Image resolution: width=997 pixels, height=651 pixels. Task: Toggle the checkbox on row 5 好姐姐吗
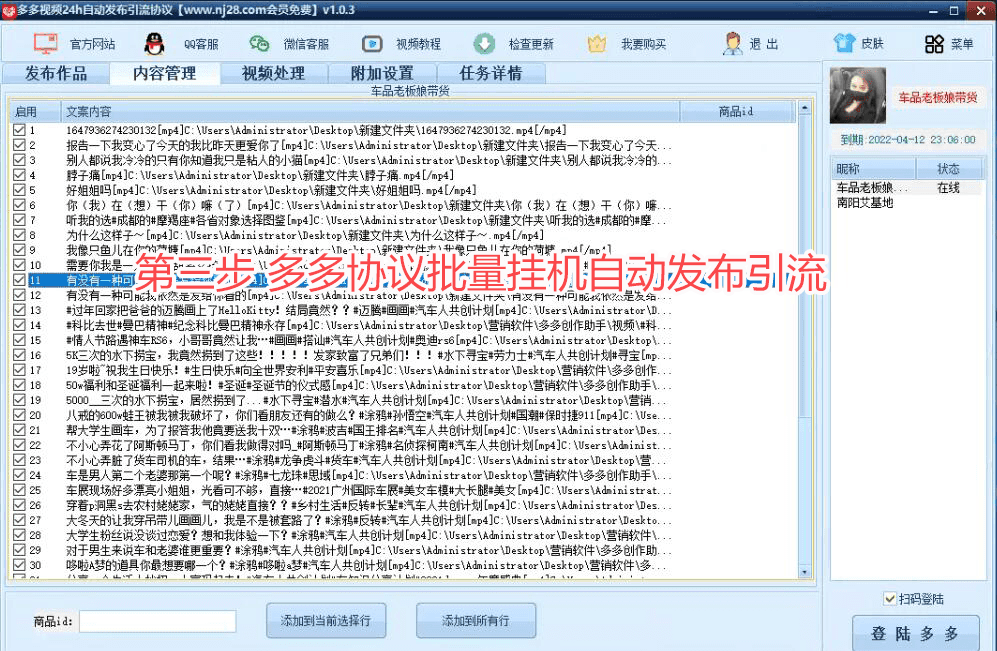click(x=19, y=190)
